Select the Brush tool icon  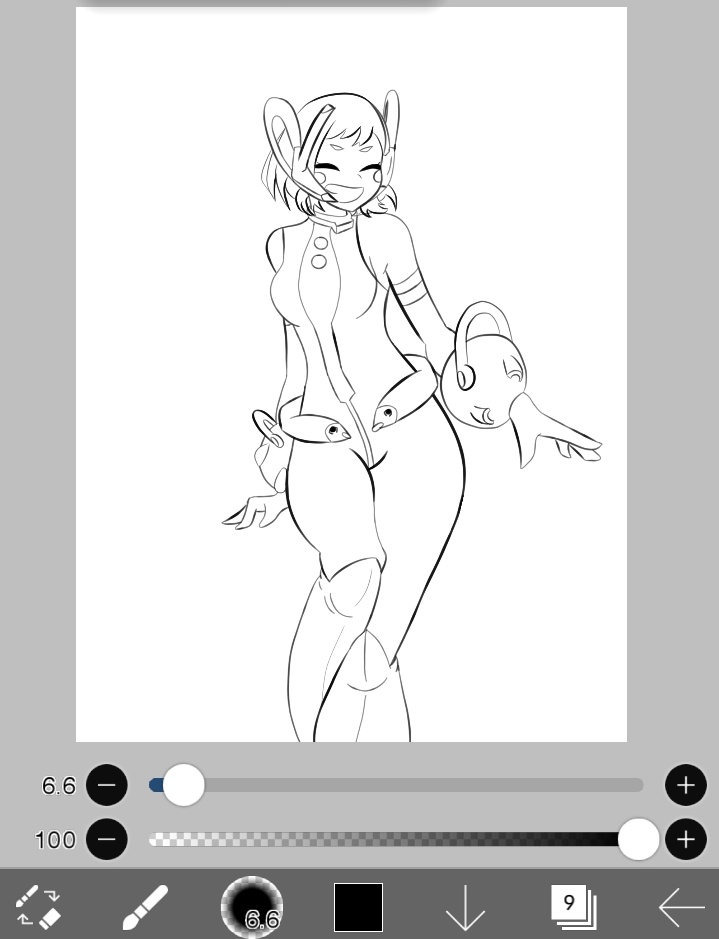(x=145, y=907)
